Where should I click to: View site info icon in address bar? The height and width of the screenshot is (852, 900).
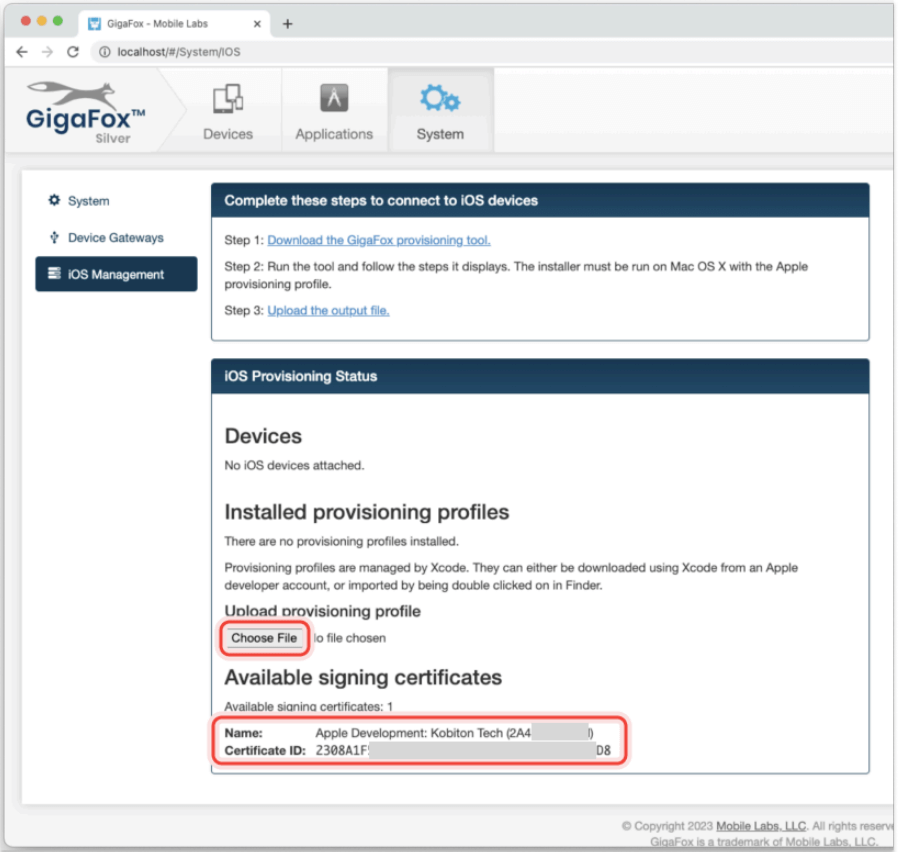(x=104, y=52)
